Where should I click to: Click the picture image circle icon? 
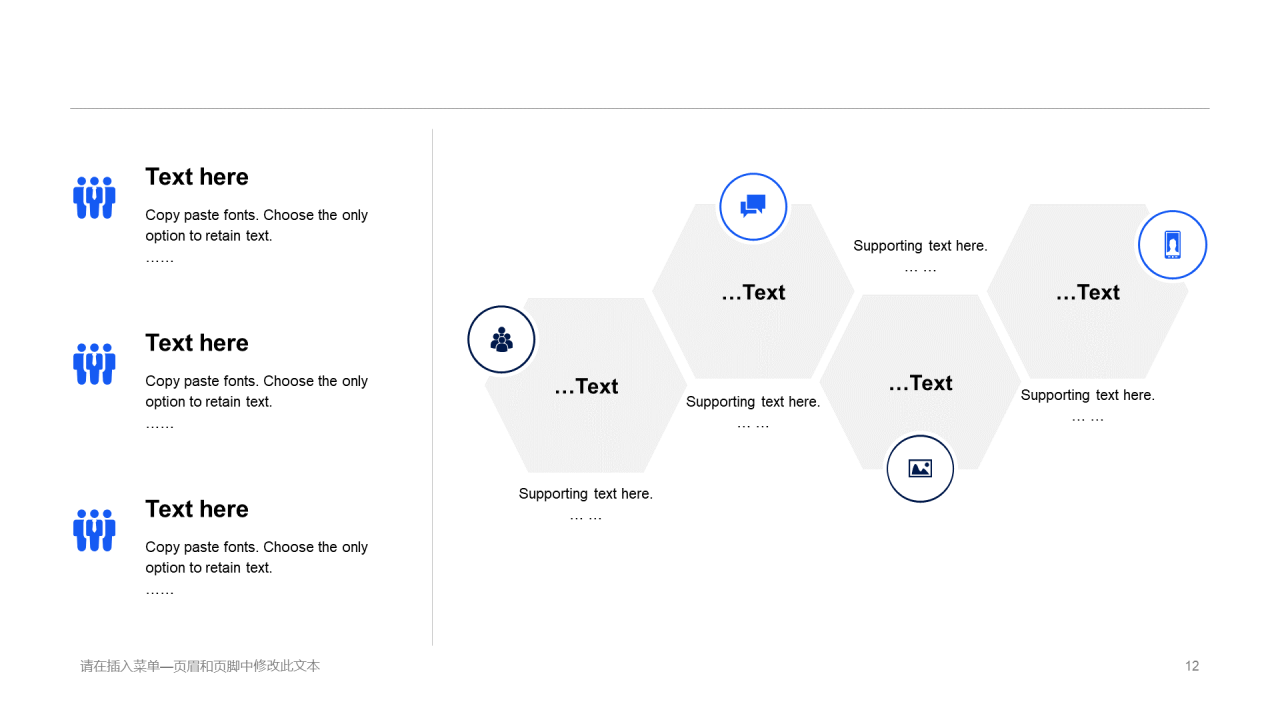coord(920,468)
